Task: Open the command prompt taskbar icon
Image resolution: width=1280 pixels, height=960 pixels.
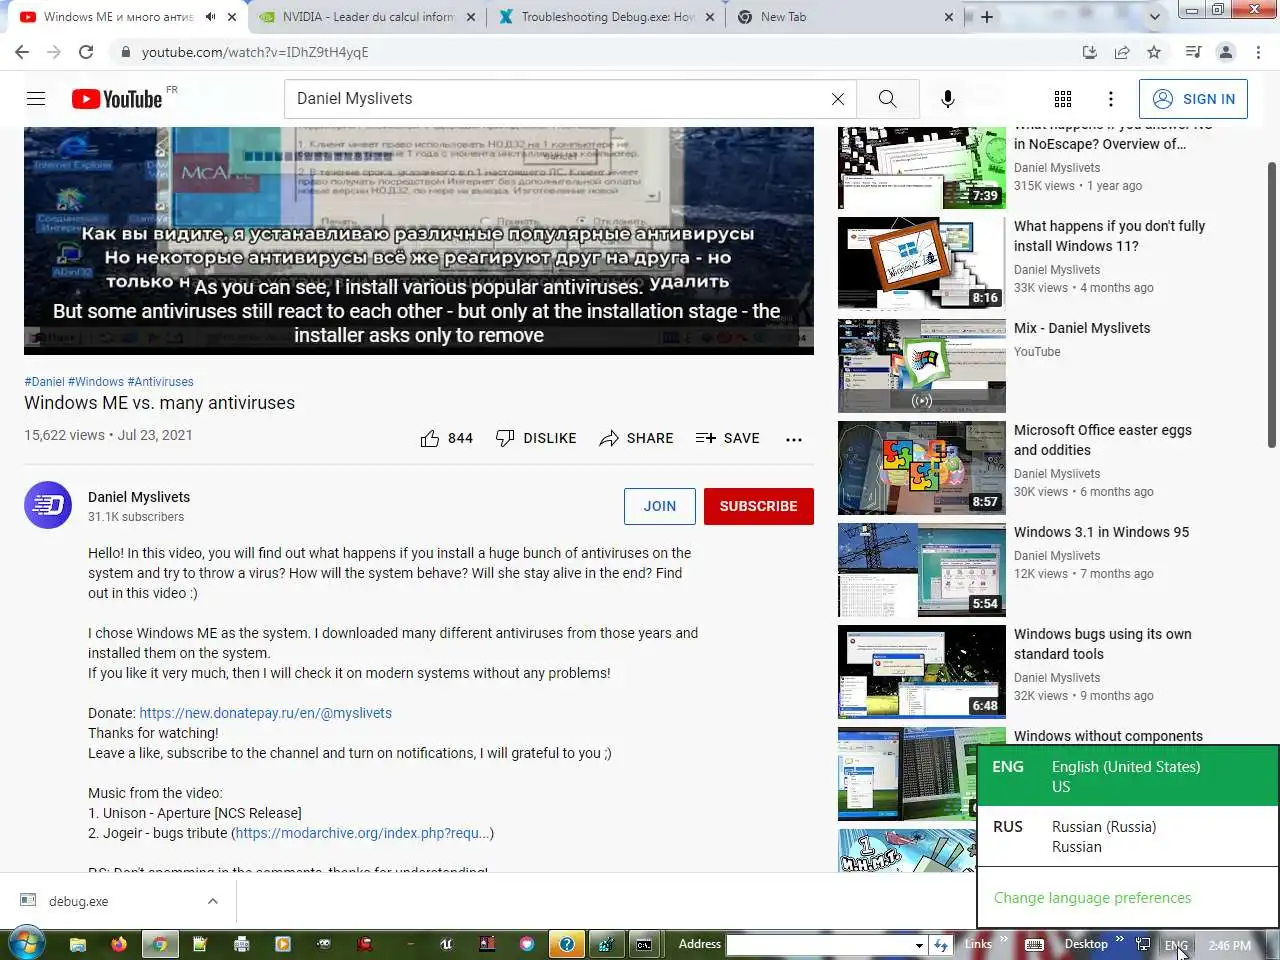Action: [x=644, y=944]
